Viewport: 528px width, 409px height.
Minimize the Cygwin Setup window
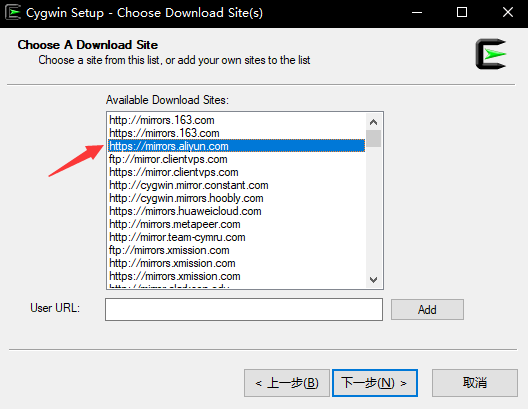click(x=417, y=13)
